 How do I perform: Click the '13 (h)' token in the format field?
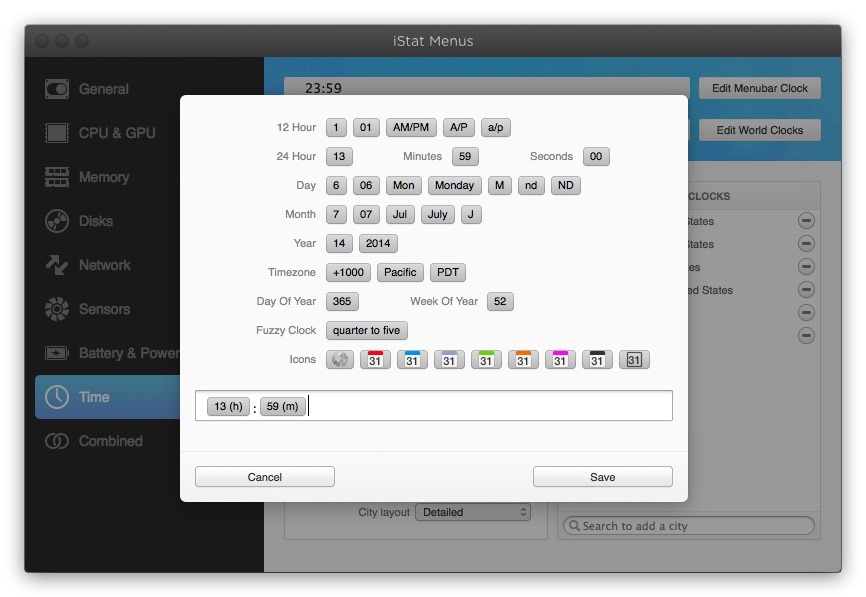coord(228,406)
